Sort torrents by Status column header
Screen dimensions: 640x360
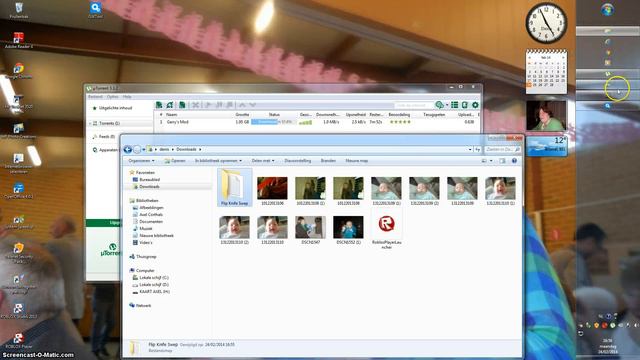point(274,115)
